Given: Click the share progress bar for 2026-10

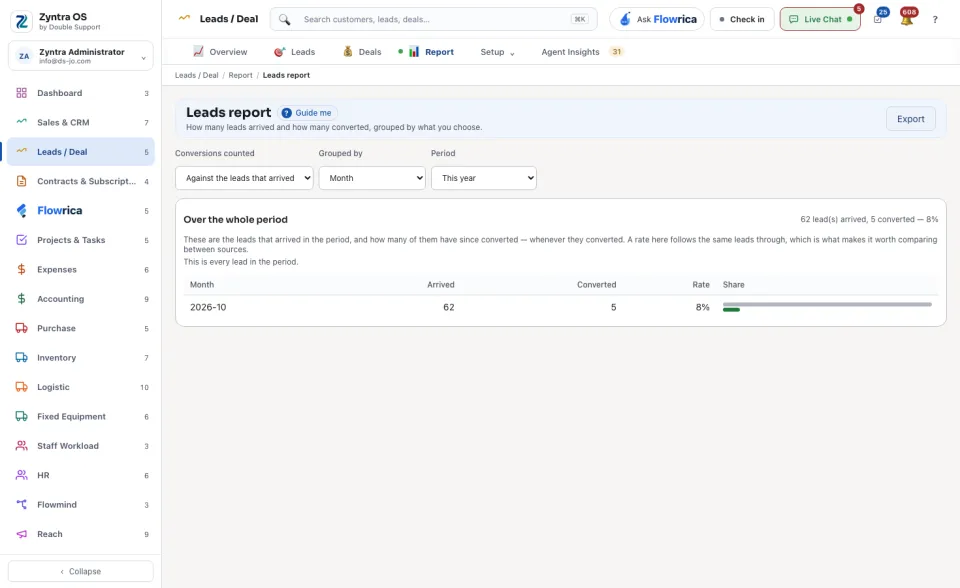Looking at the screenshot, I should pyautogui.click(x=827, y=307).
